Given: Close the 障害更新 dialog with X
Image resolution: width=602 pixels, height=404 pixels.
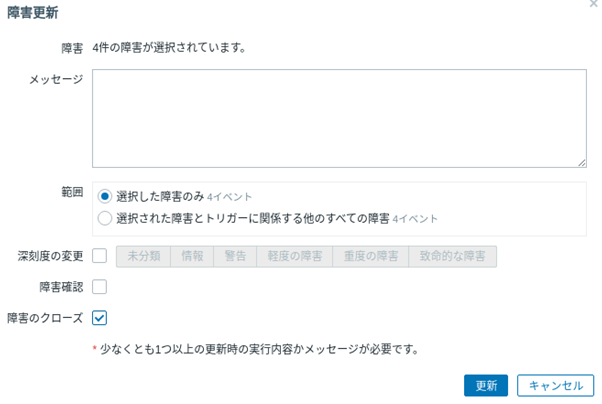Looking at the screenshot, I should click(594, 5).
